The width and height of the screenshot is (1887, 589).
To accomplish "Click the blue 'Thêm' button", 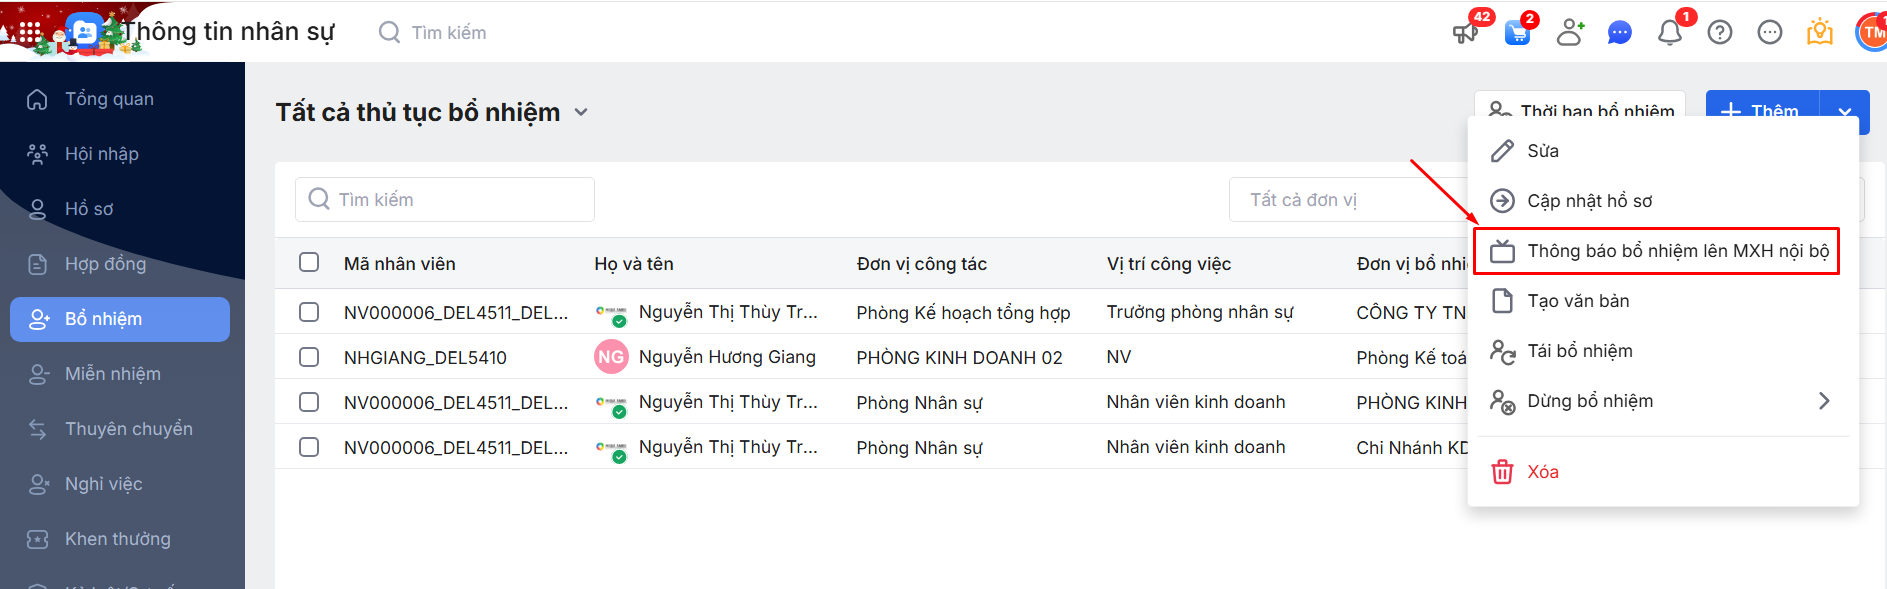I will pyautogui.click(x=1762, y=108).
